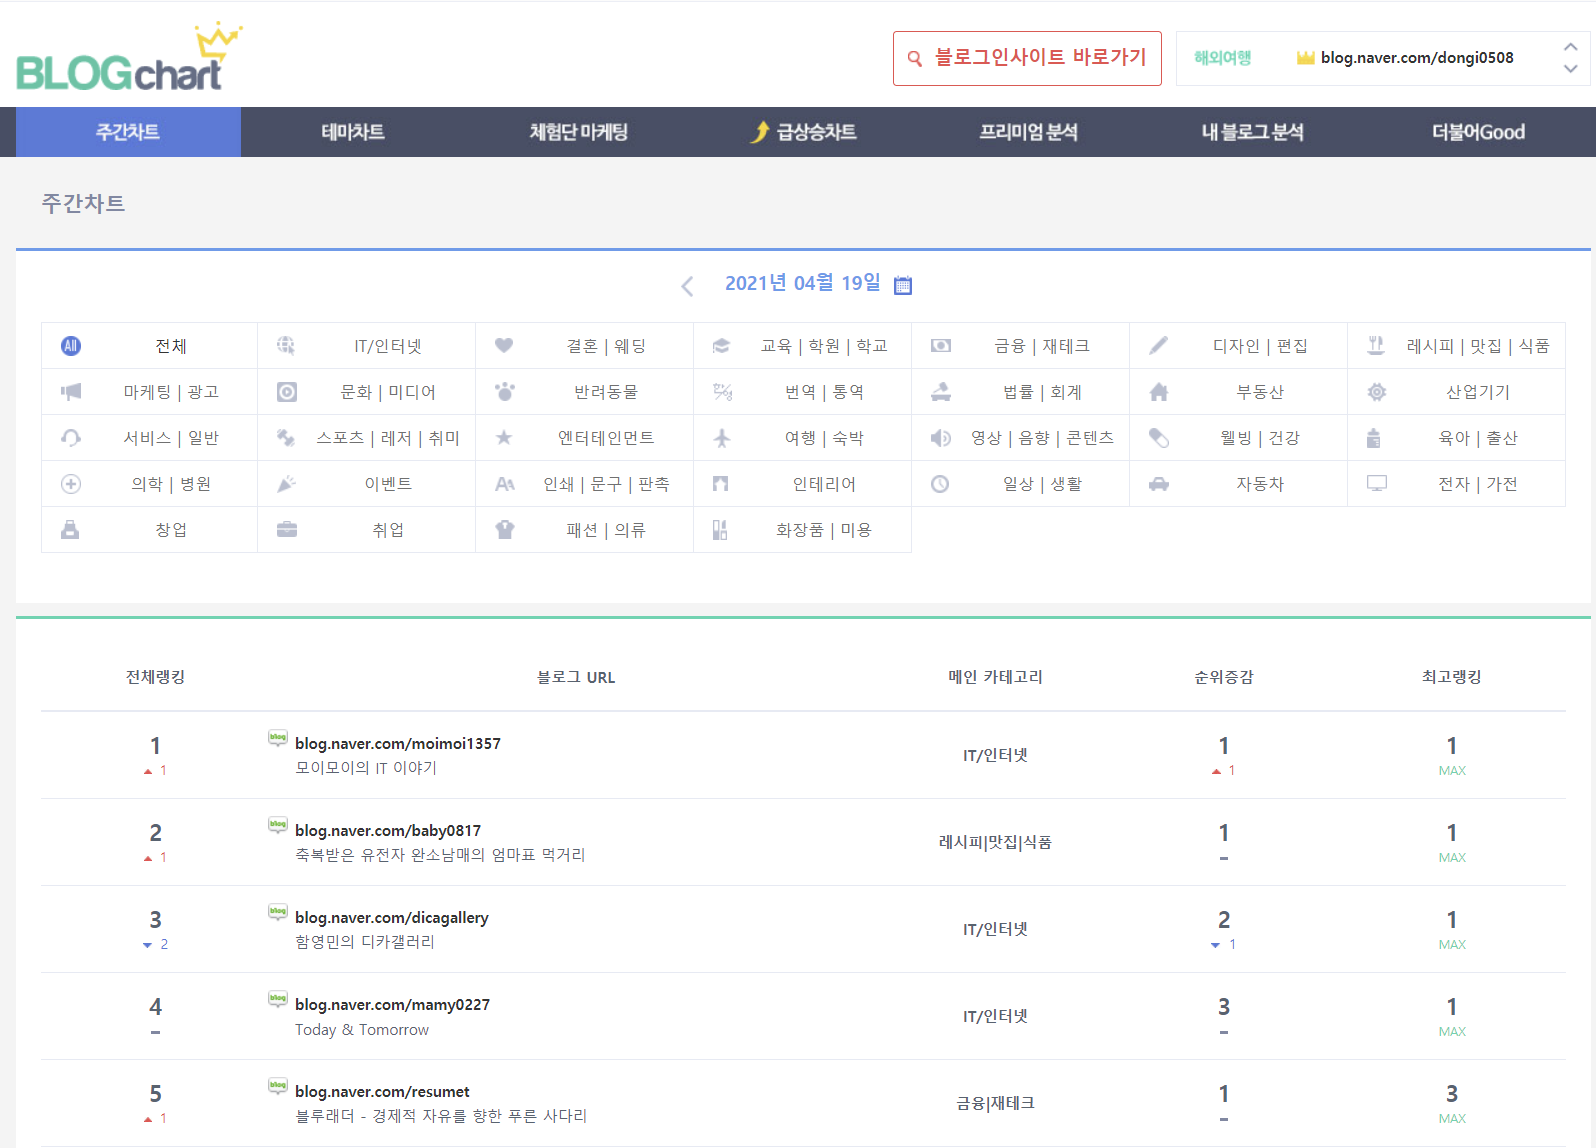This screenshot has width=1596, height=1148.
Task: Click blog icon beside moimoi1357
Action: [x=278, y=738]
